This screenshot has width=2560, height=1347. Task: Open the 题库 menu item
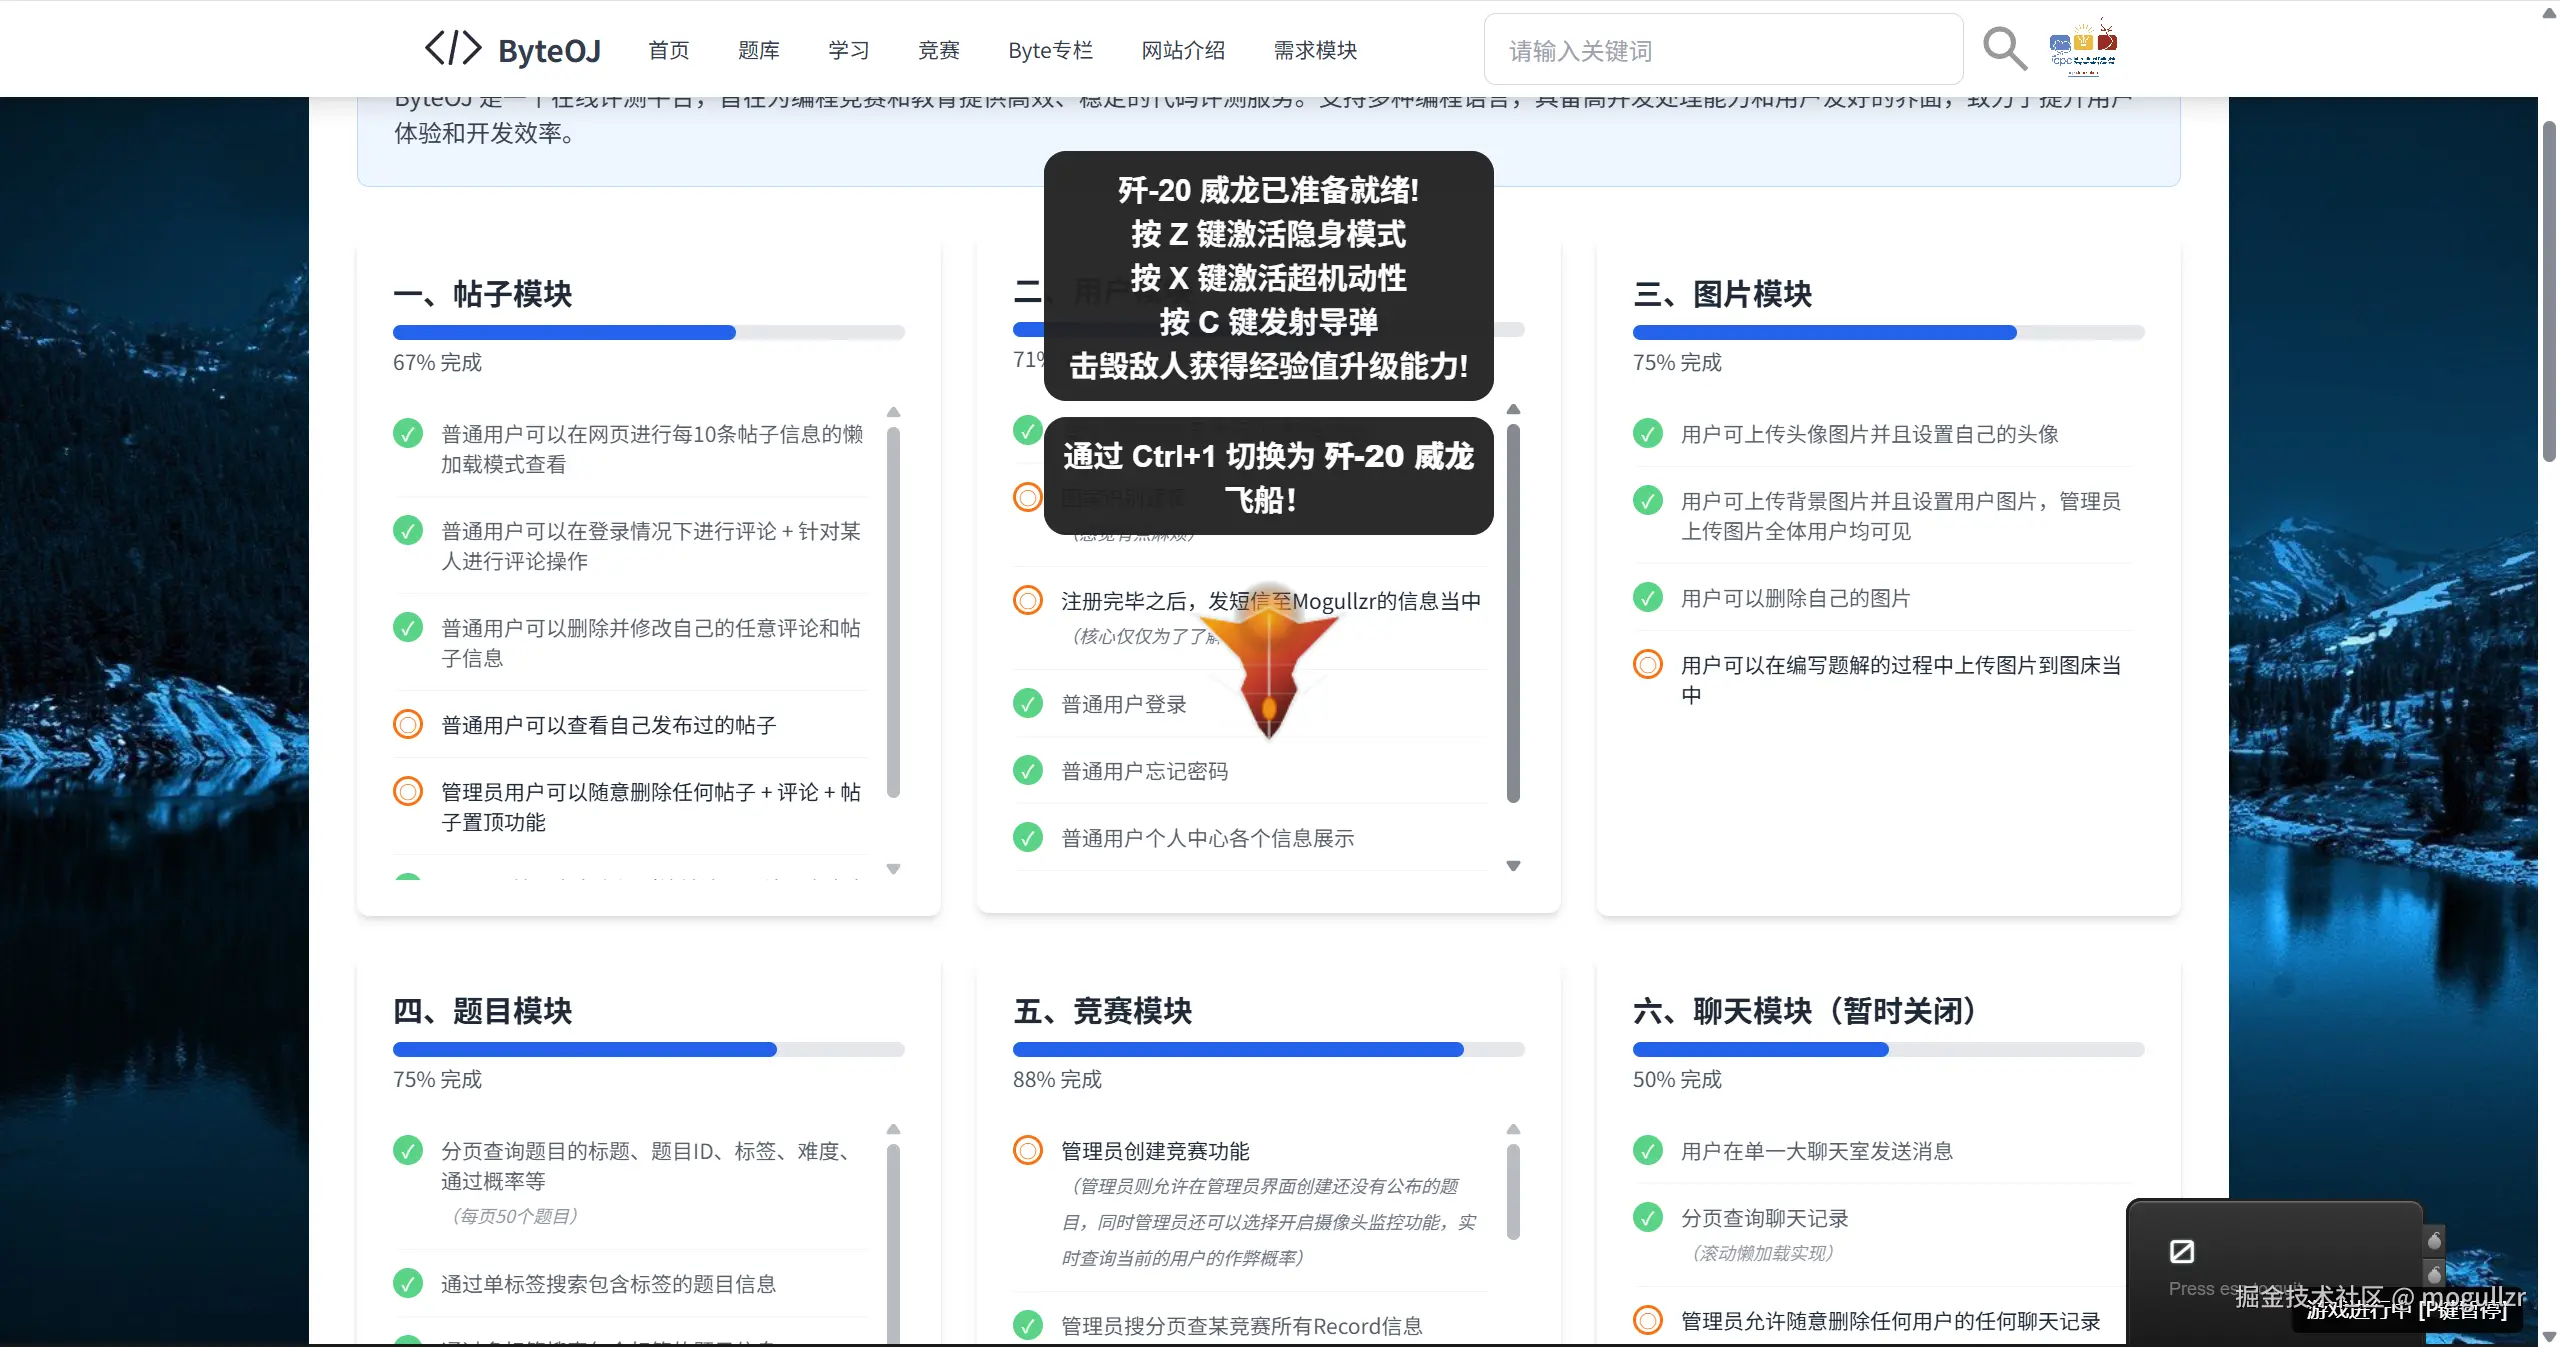[x=758, y=50]
